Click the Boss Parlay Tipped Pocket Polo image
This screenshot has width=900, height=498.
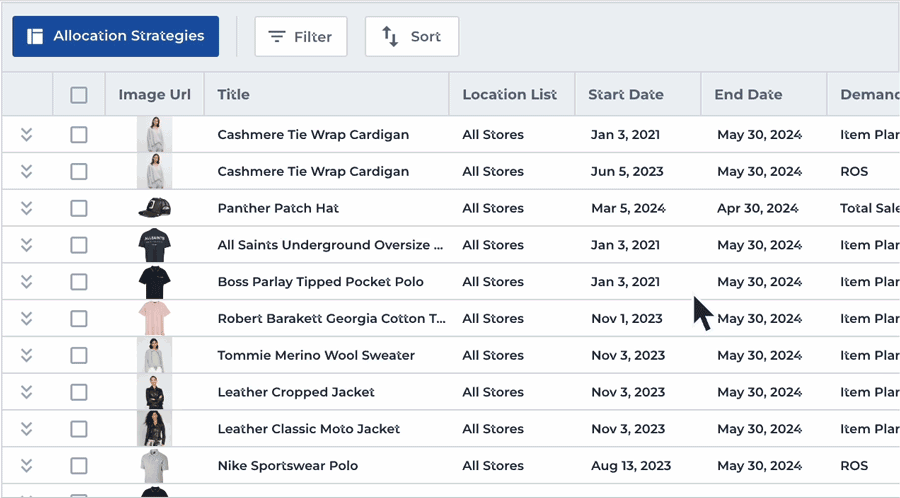tap(154, 282)
